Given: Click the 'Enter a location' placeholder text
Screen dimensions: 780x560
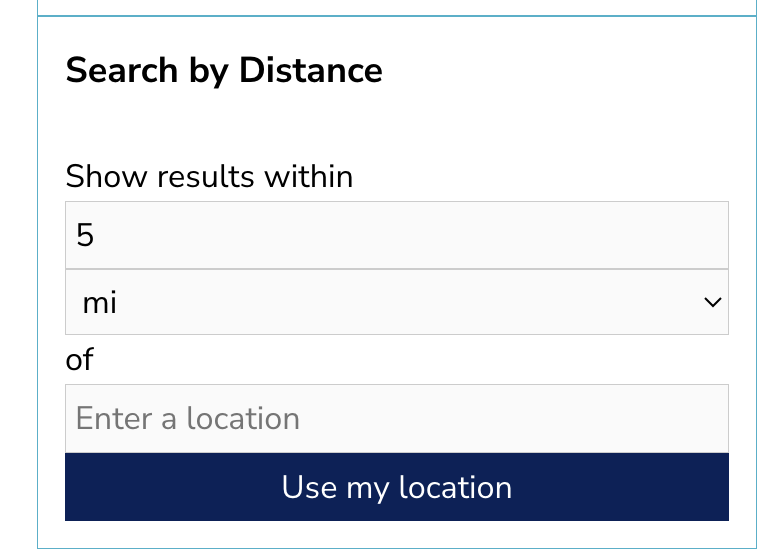Looking at the screenshot, I should (188, 418).
